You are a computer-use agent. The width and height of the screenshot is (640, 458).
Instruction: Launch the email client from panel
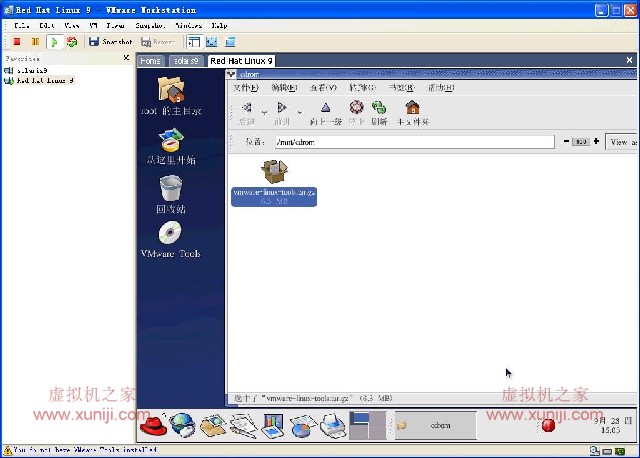pos(213,425)
